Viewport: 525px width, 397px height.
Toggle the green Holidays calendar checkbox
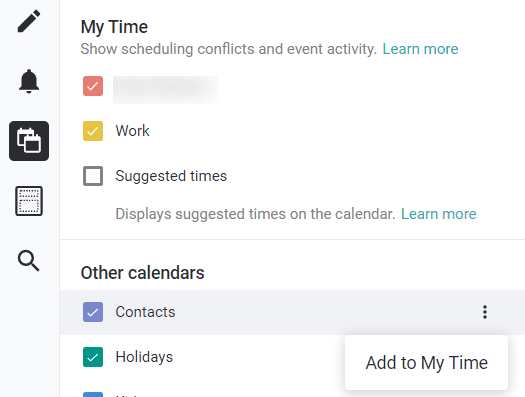(x=93, y=357)
